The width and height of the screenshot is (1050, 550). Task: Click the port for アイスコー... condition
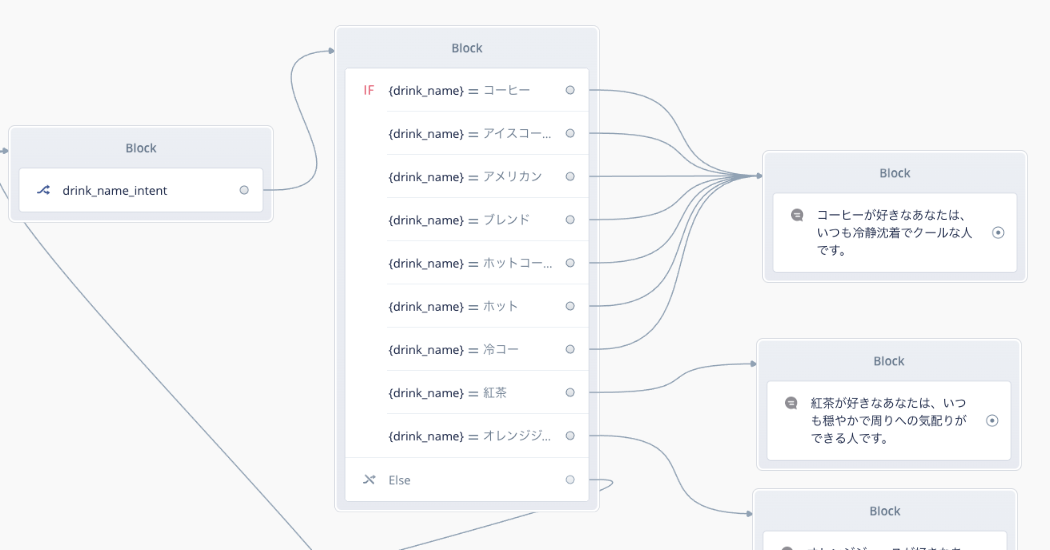tap(570, 133)
